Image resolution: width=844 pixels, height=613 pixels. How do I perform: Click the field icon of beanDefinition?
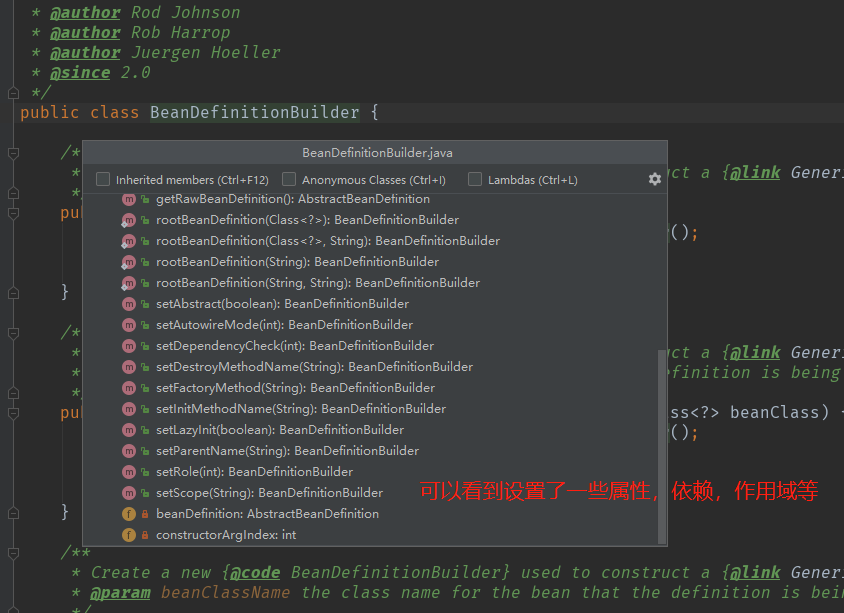pos(129,514)
